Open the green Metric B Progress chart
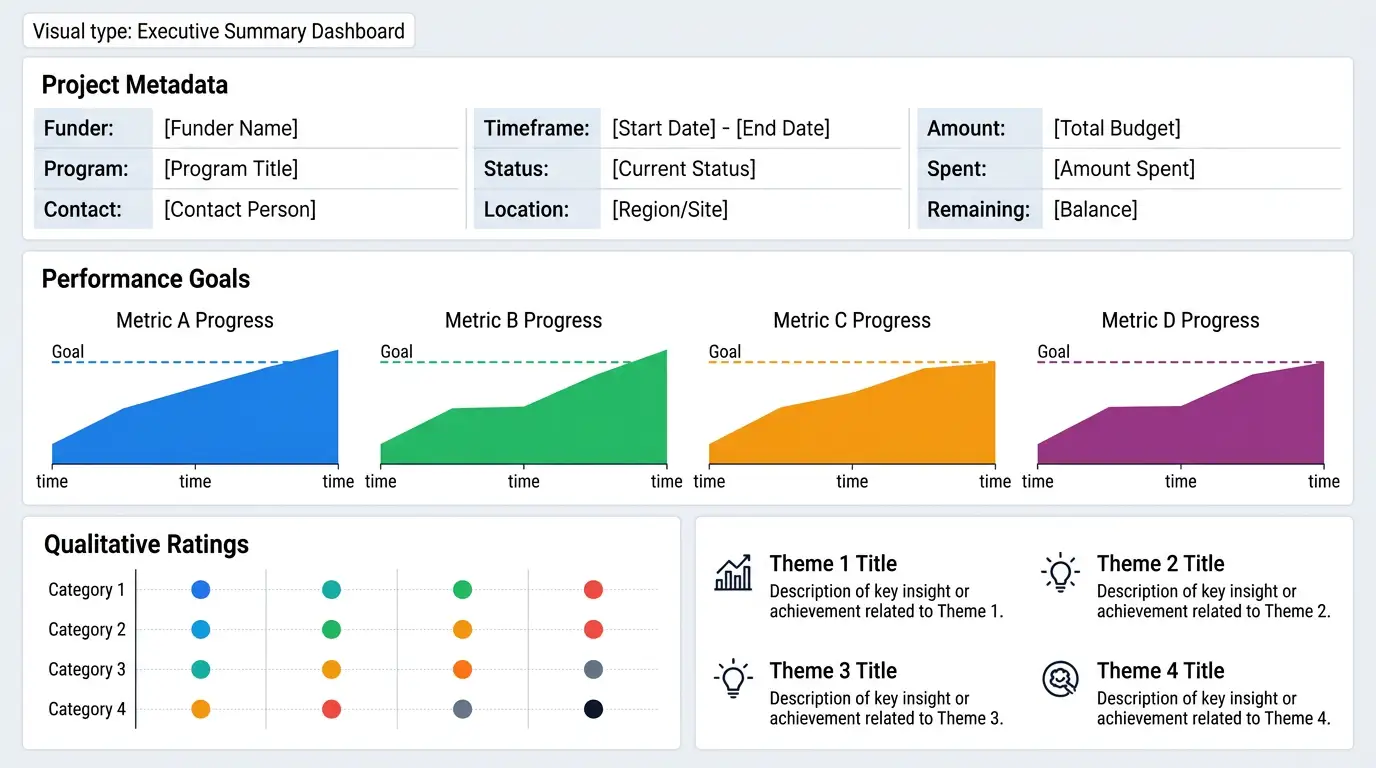Viewport: 1376px width, 768px height. 524,407
